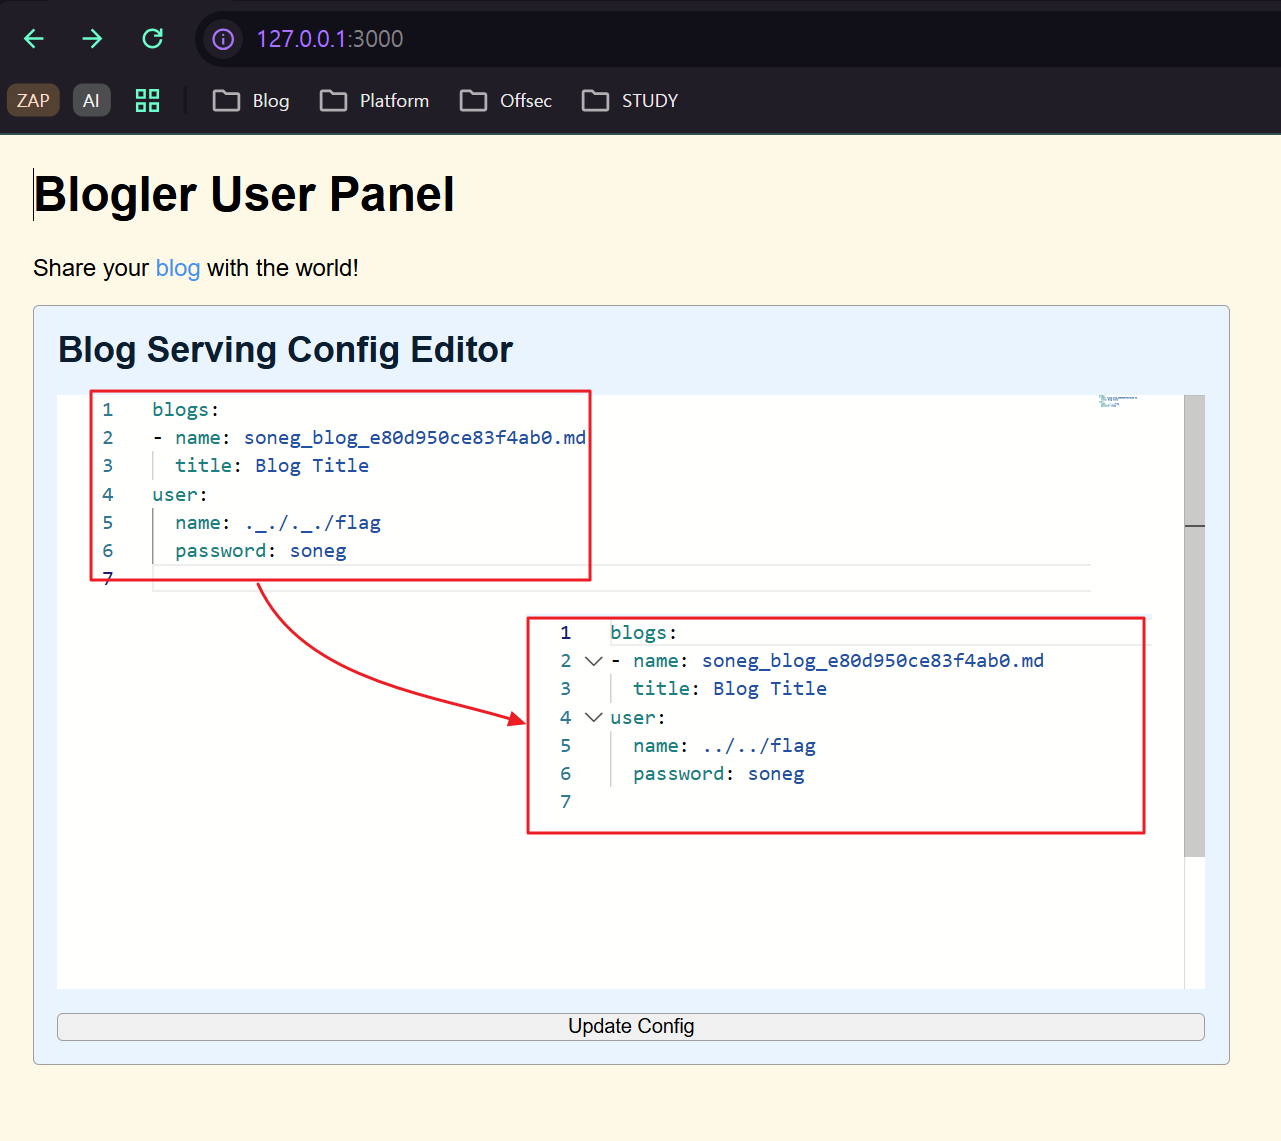This screenshot has width=1281, height=1141.
Task: Open the Offsec bookmarks folder
Action: point(506,101)
